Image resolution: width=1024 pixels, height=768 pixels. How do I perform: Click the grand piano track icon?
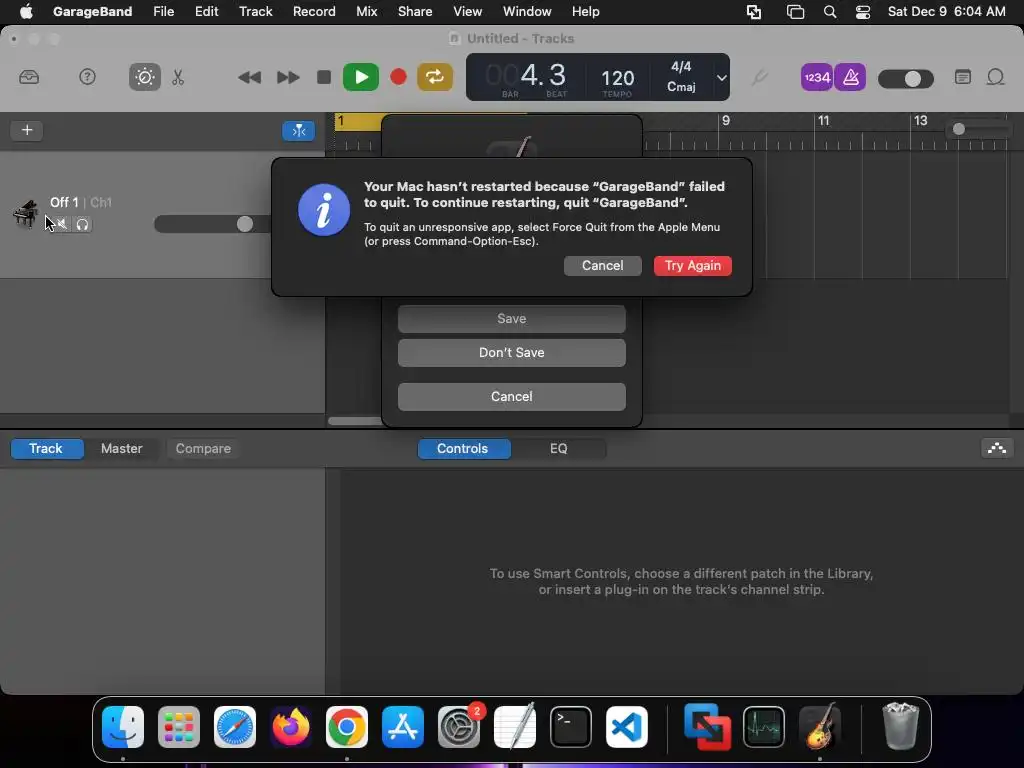pyautogui.click(x=25, y=213)
